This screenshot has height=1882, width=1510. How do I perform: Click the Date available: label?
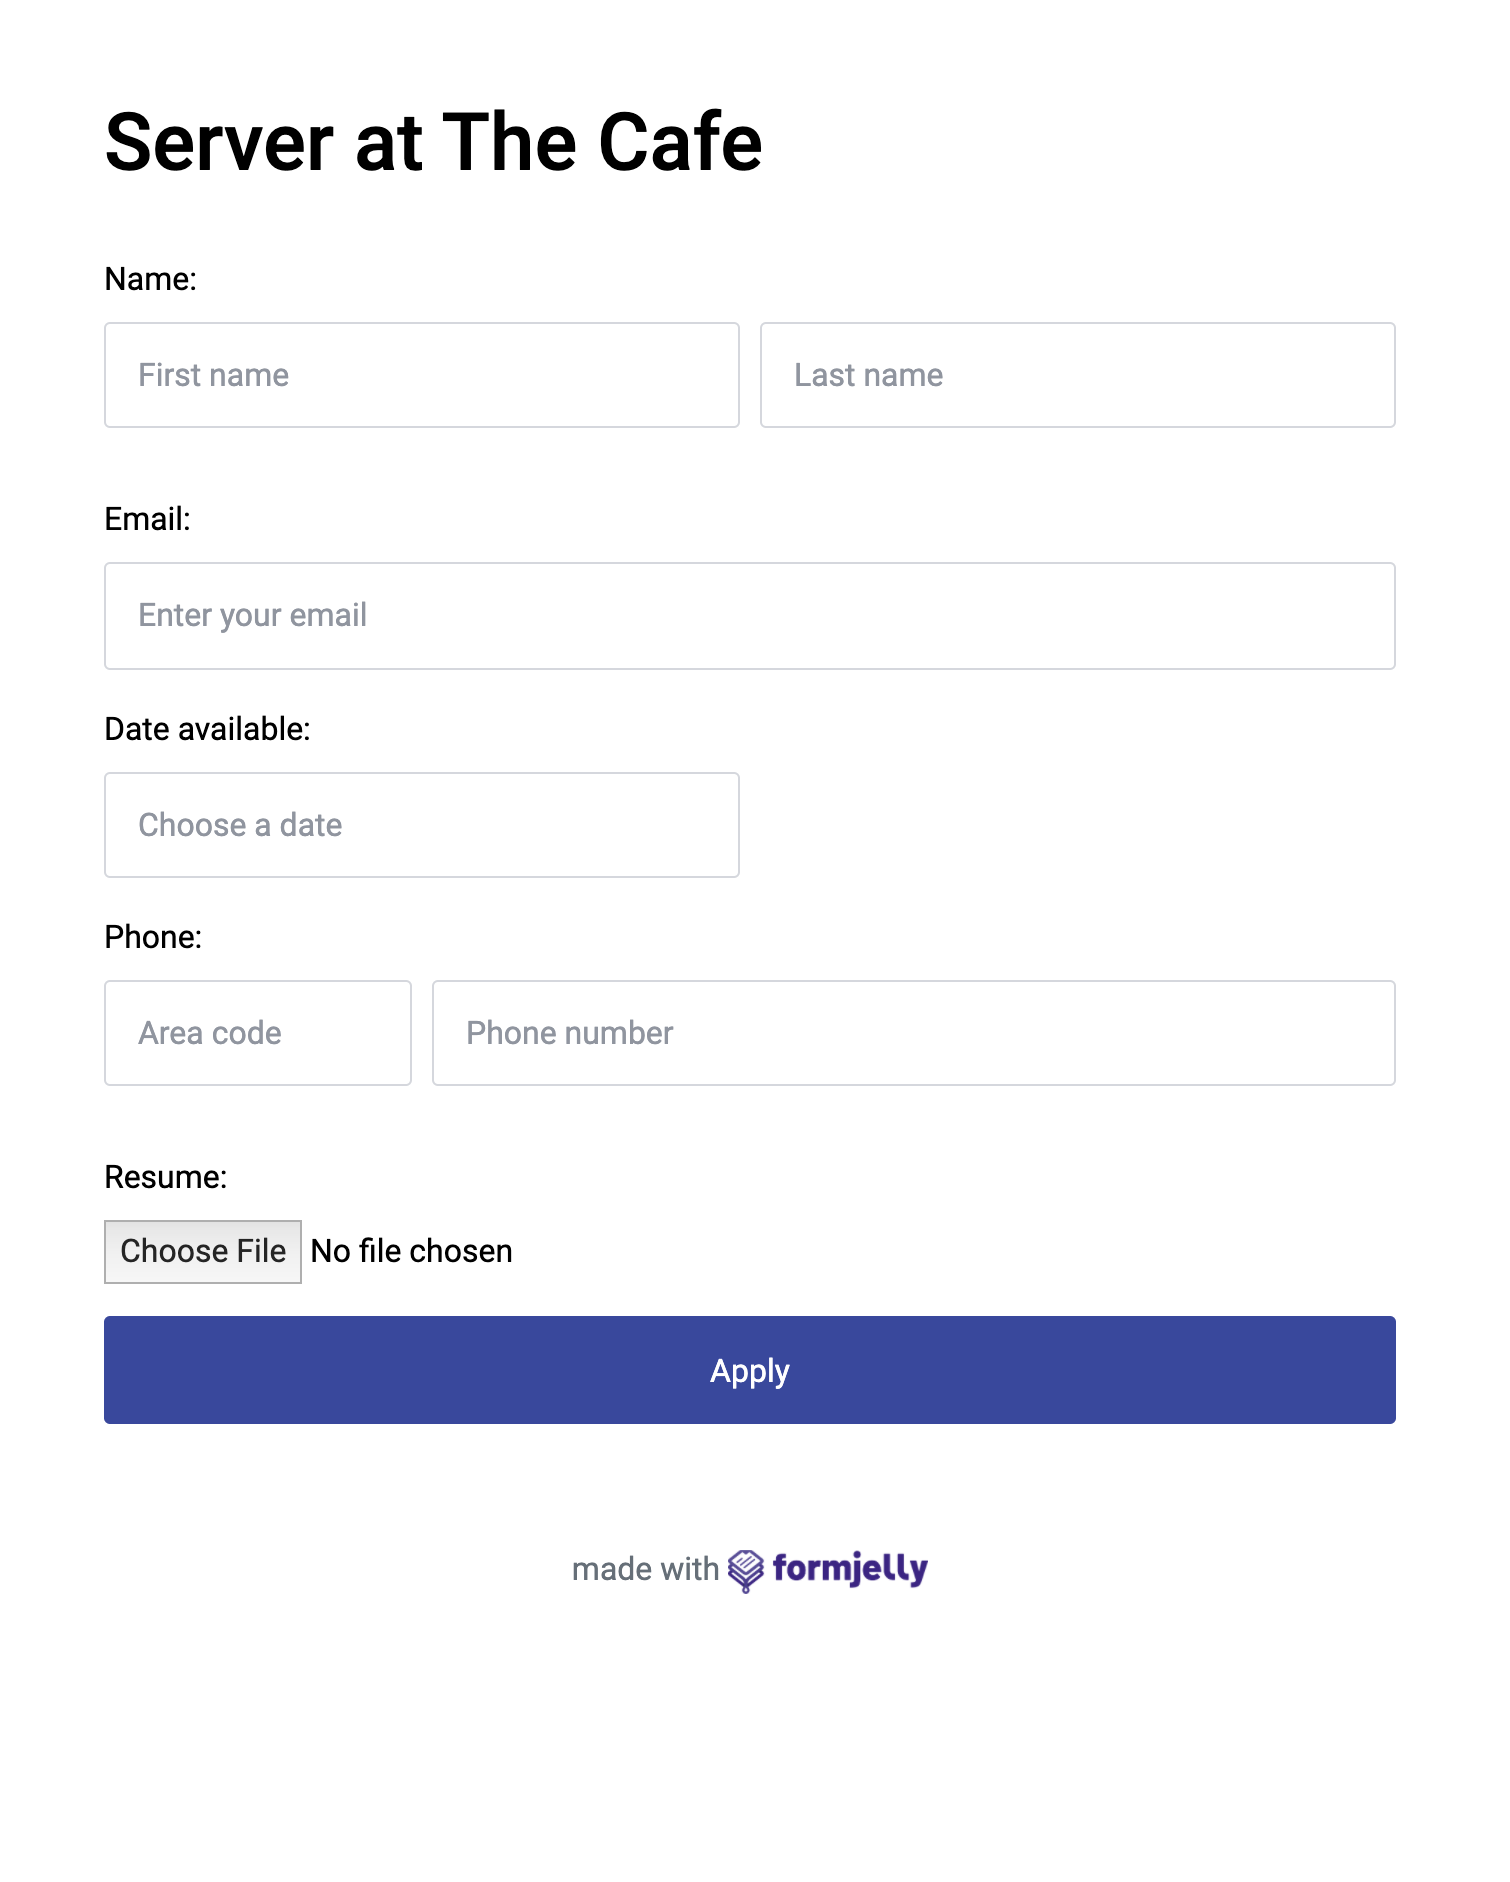(x=207, y=728)
